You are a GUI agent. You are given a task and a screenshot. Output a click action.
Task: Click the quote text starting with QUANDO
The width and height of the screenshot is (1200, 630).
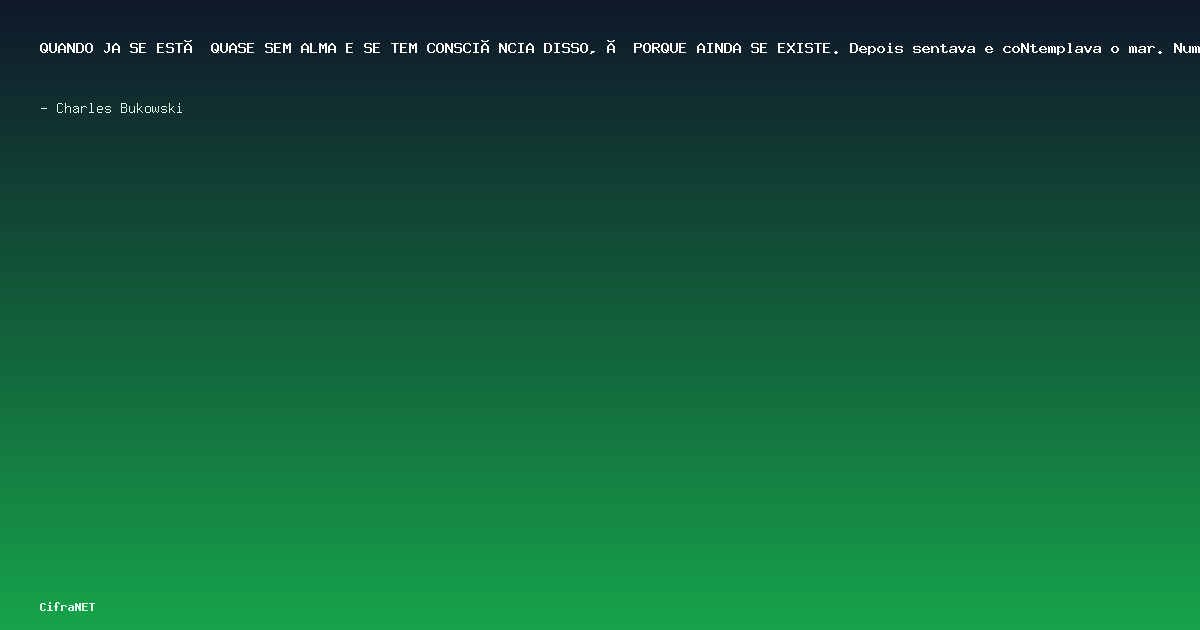(x=620, y=48)
